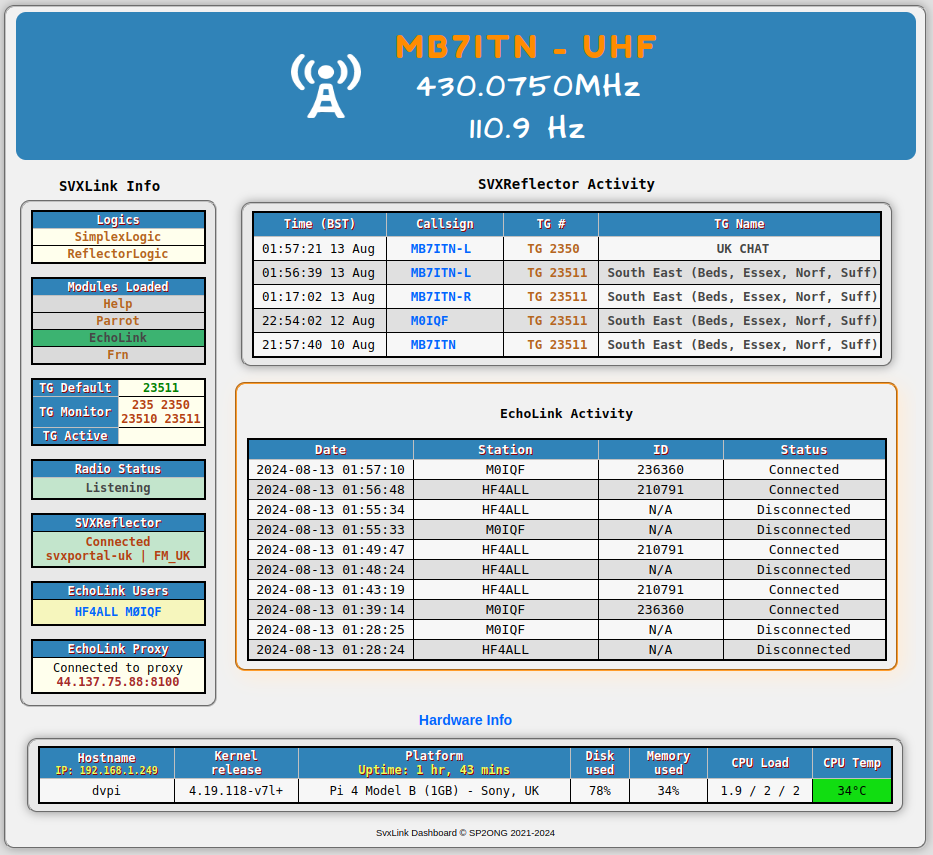The image size is (933, 855).
Task: Click the Hardware Info heading
Action: coord(465,720)
